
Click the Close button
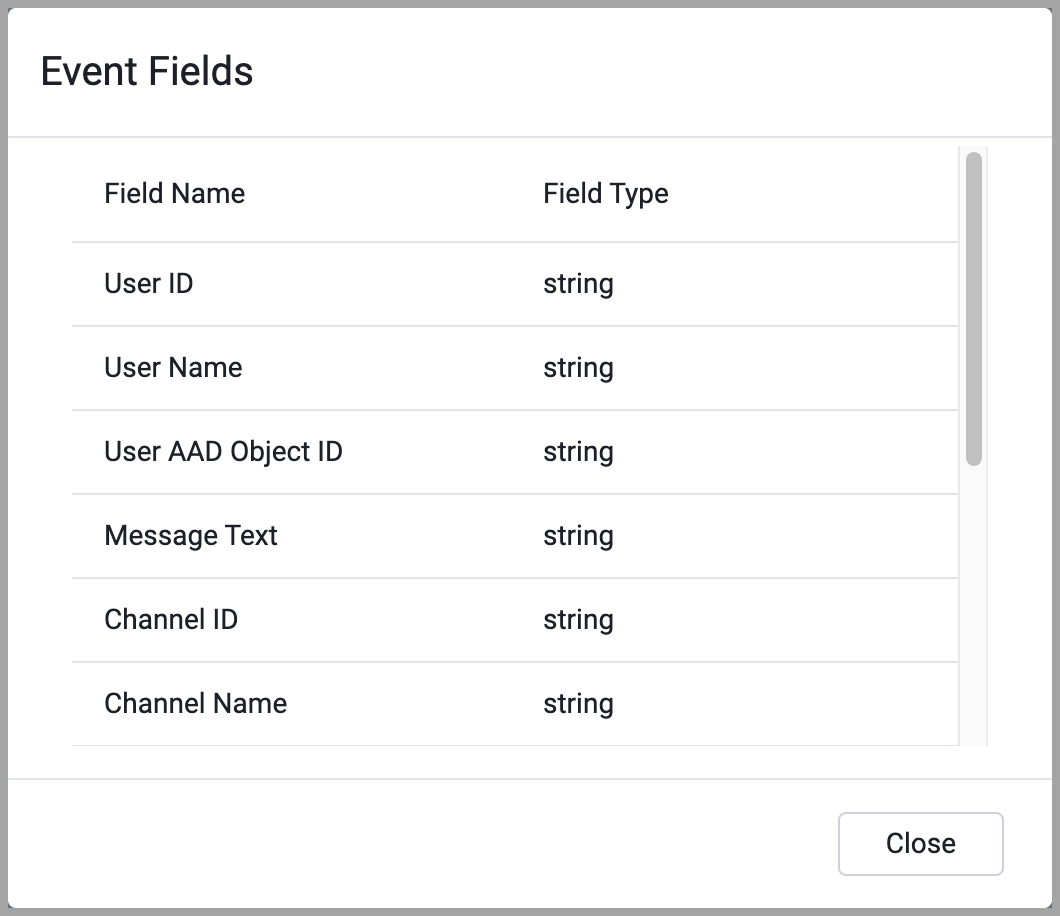click(x=920, y=843)
